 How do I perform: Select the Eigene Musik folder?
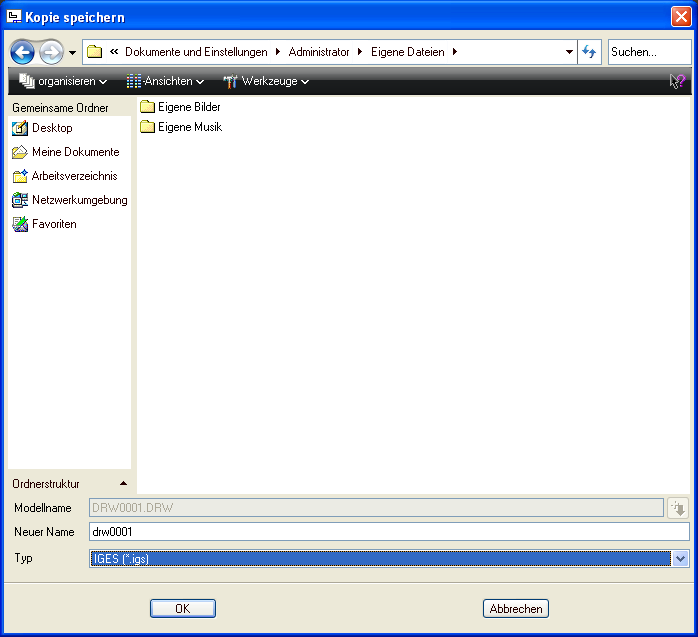[x=189, y=127]
